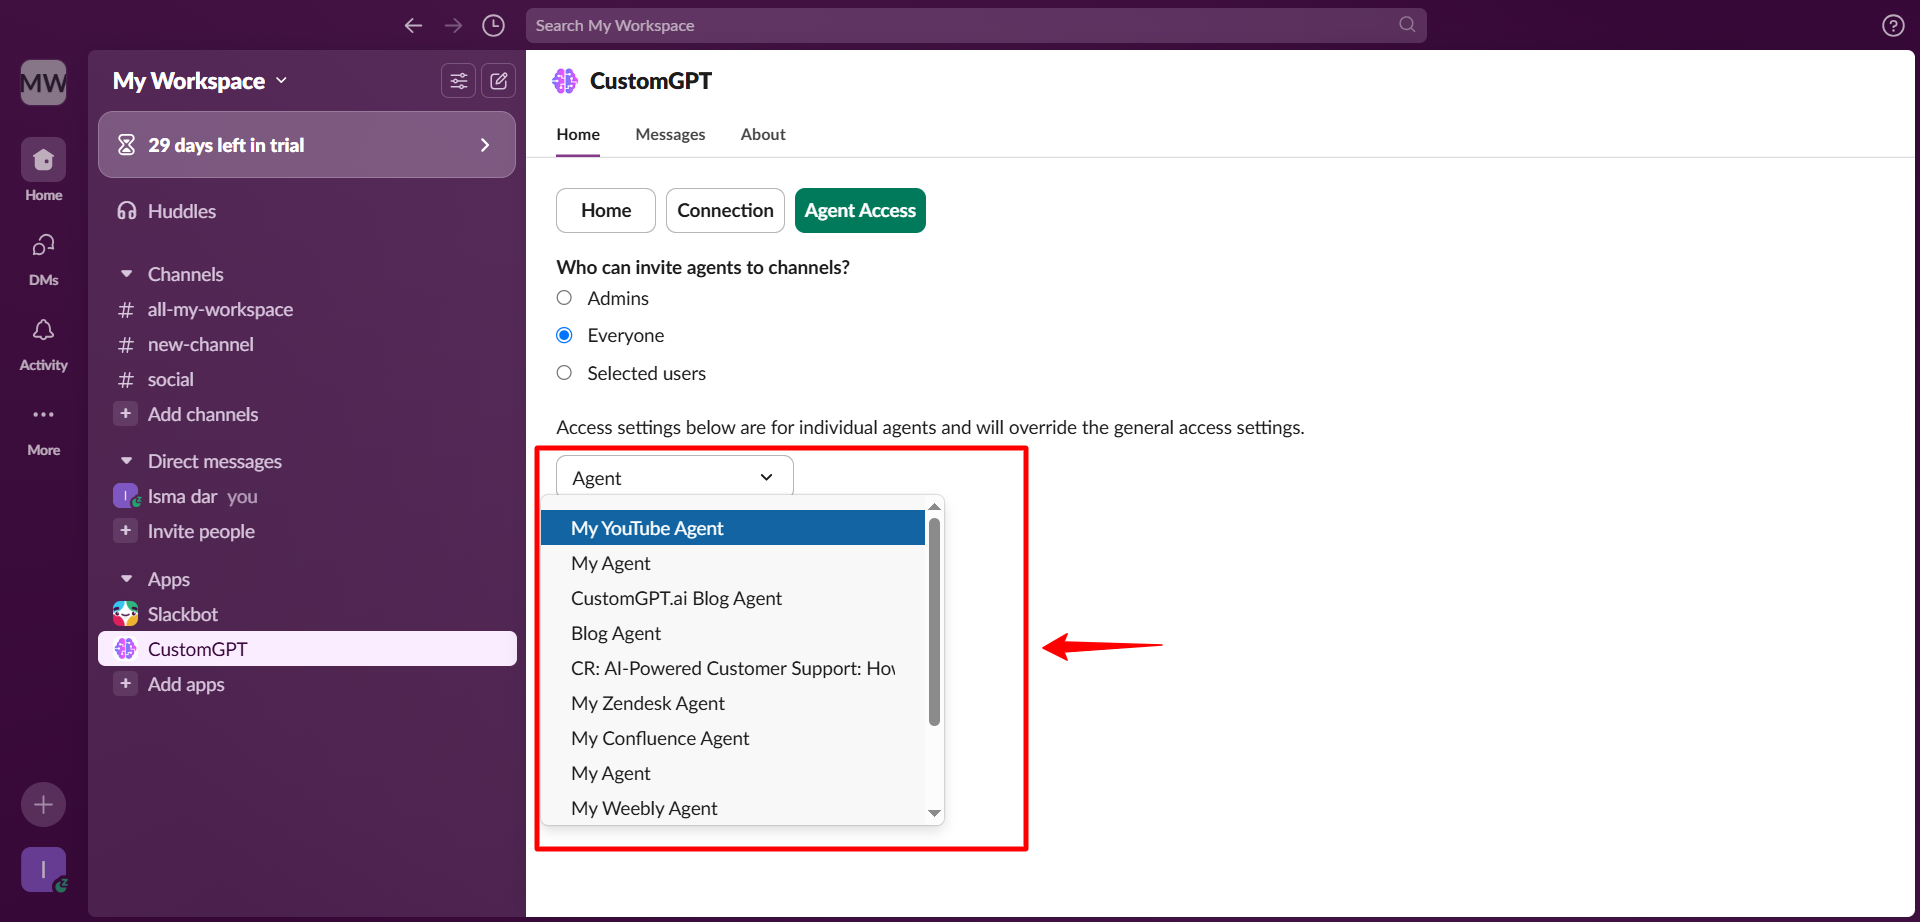Choose My Weebly Agent option
This screenshot has width=1920, height=922.
[x=733, y=808]
